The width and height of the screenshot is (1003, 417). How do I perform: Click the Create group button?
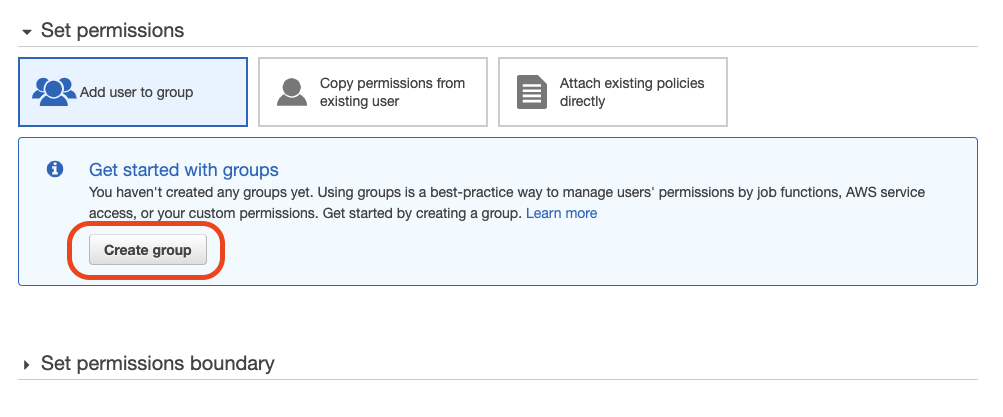coord(148,250)
